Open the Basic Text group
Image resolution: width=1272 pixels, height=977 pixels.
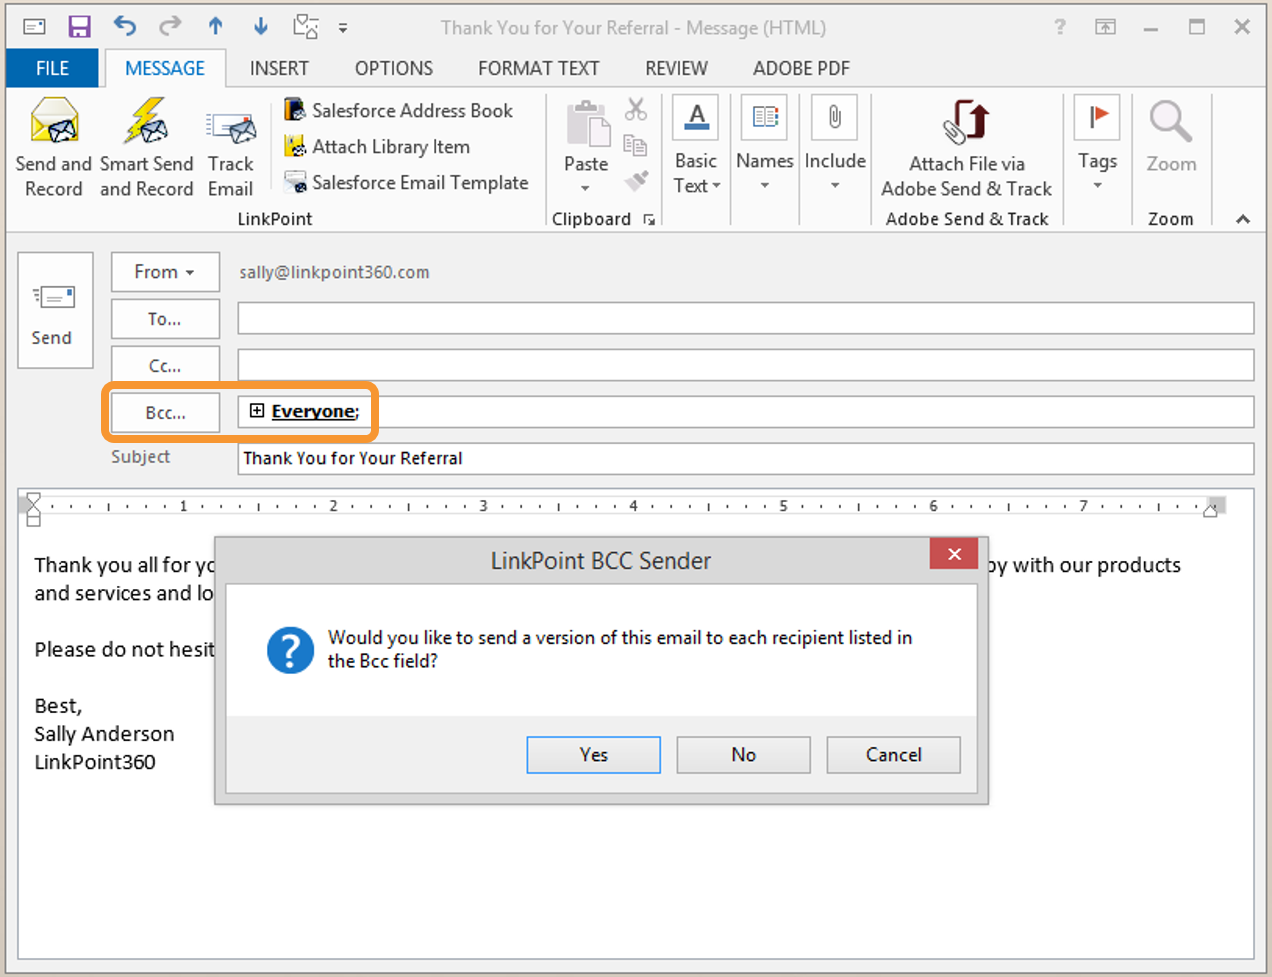[697, 146]
